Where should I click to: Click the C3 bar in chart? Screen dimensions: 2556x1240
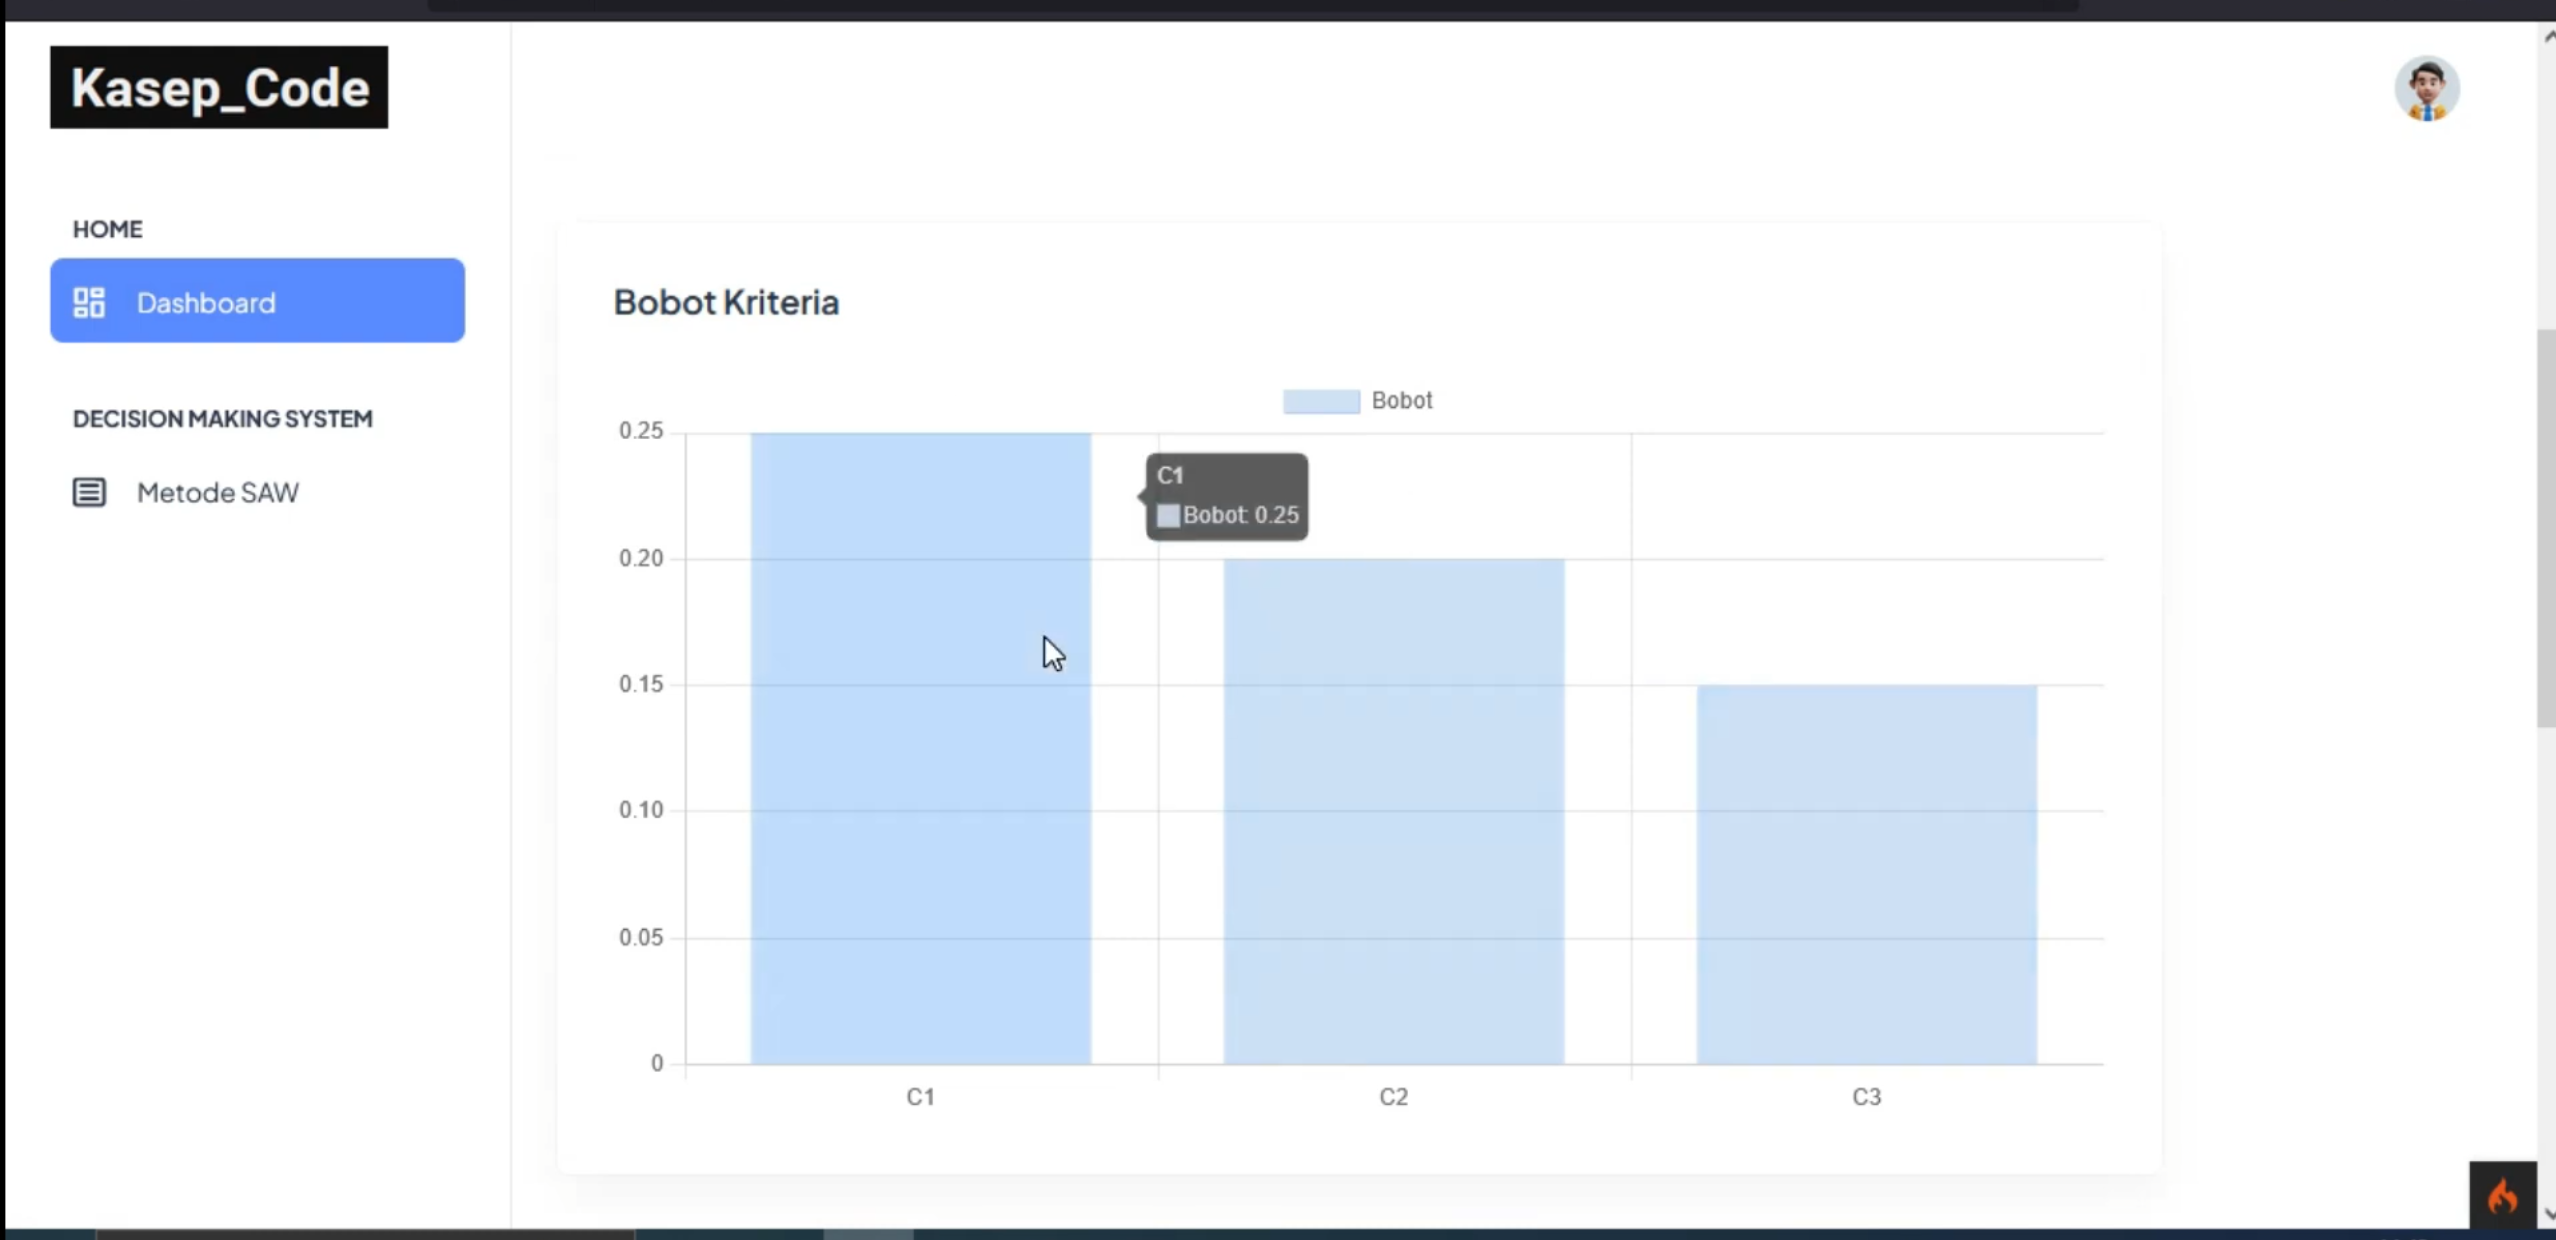click(1867, 874)
